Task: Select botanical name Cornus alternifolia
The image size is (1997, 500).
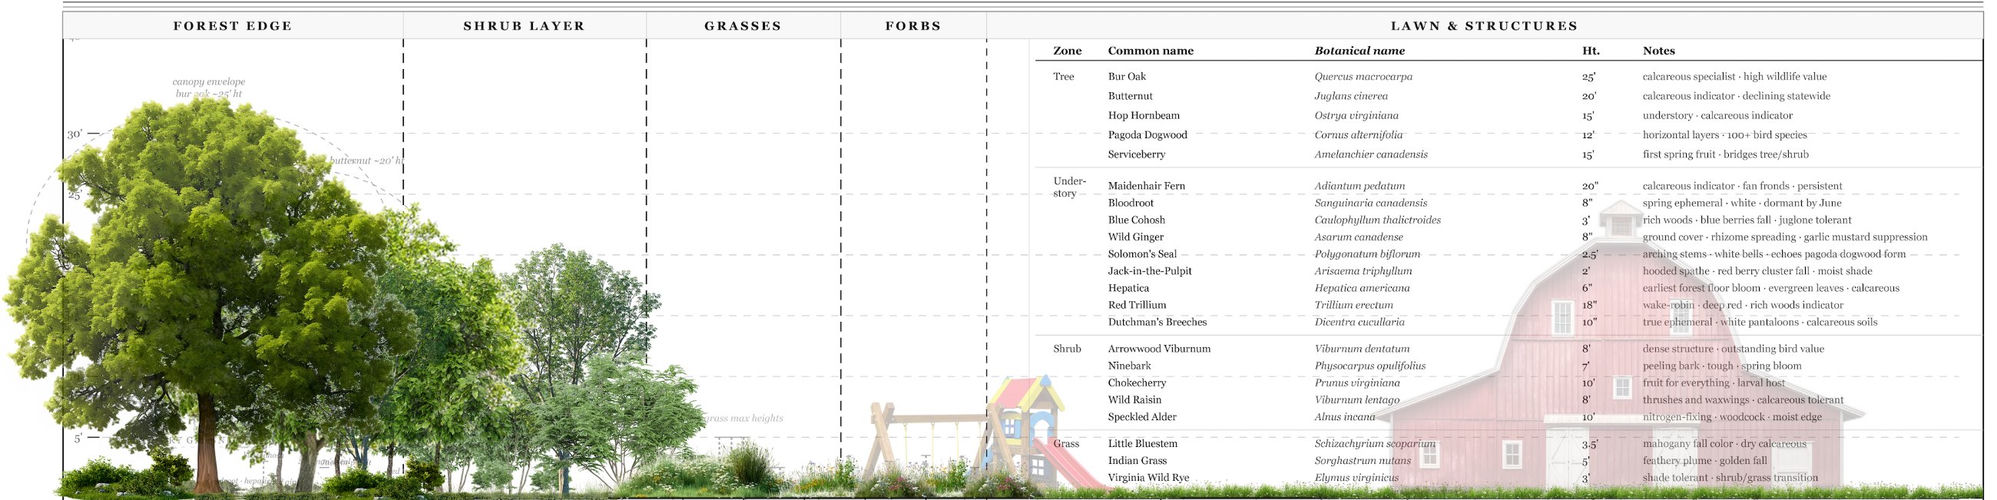Action: click(1358, 135)
